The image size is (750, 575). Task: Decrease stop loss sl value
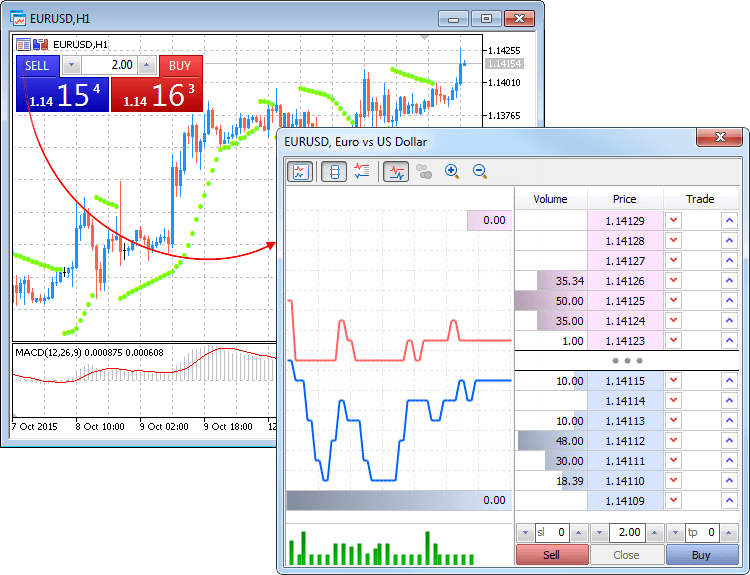[525, 532]
